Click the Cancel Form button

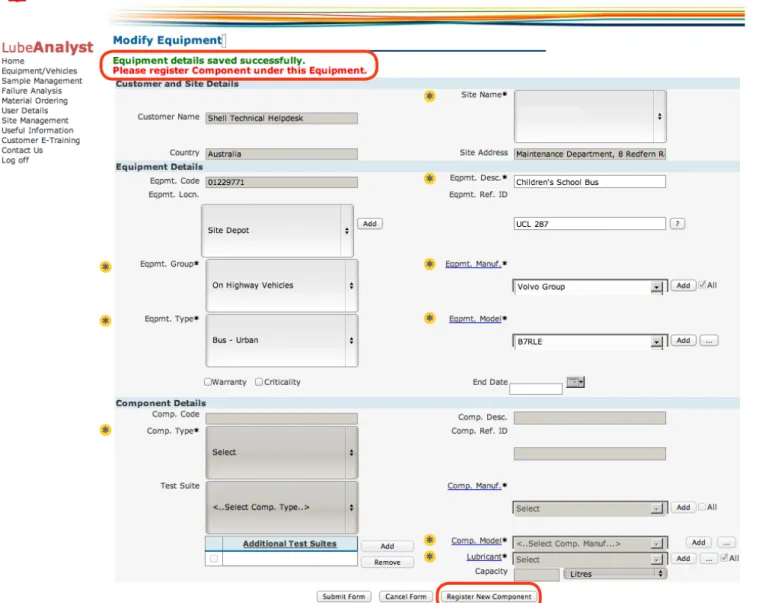(x=406, y=596)
